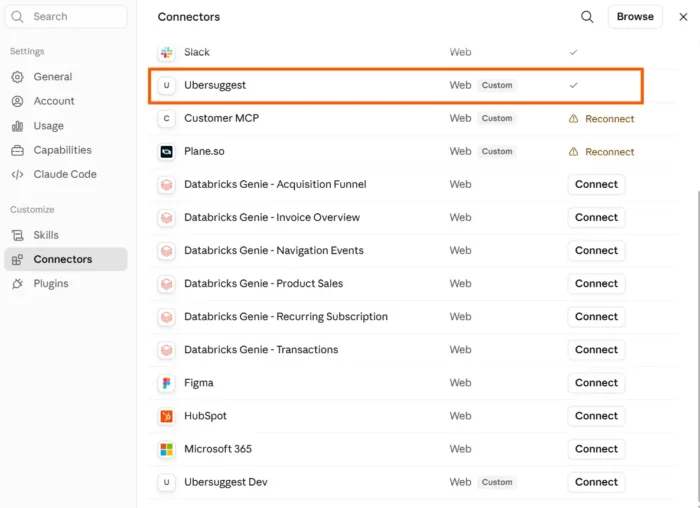Screen dimensions: 700x508
Task: Click the Custom badge on Ubersuggest Dev row
Action: [x=497, y=482]
